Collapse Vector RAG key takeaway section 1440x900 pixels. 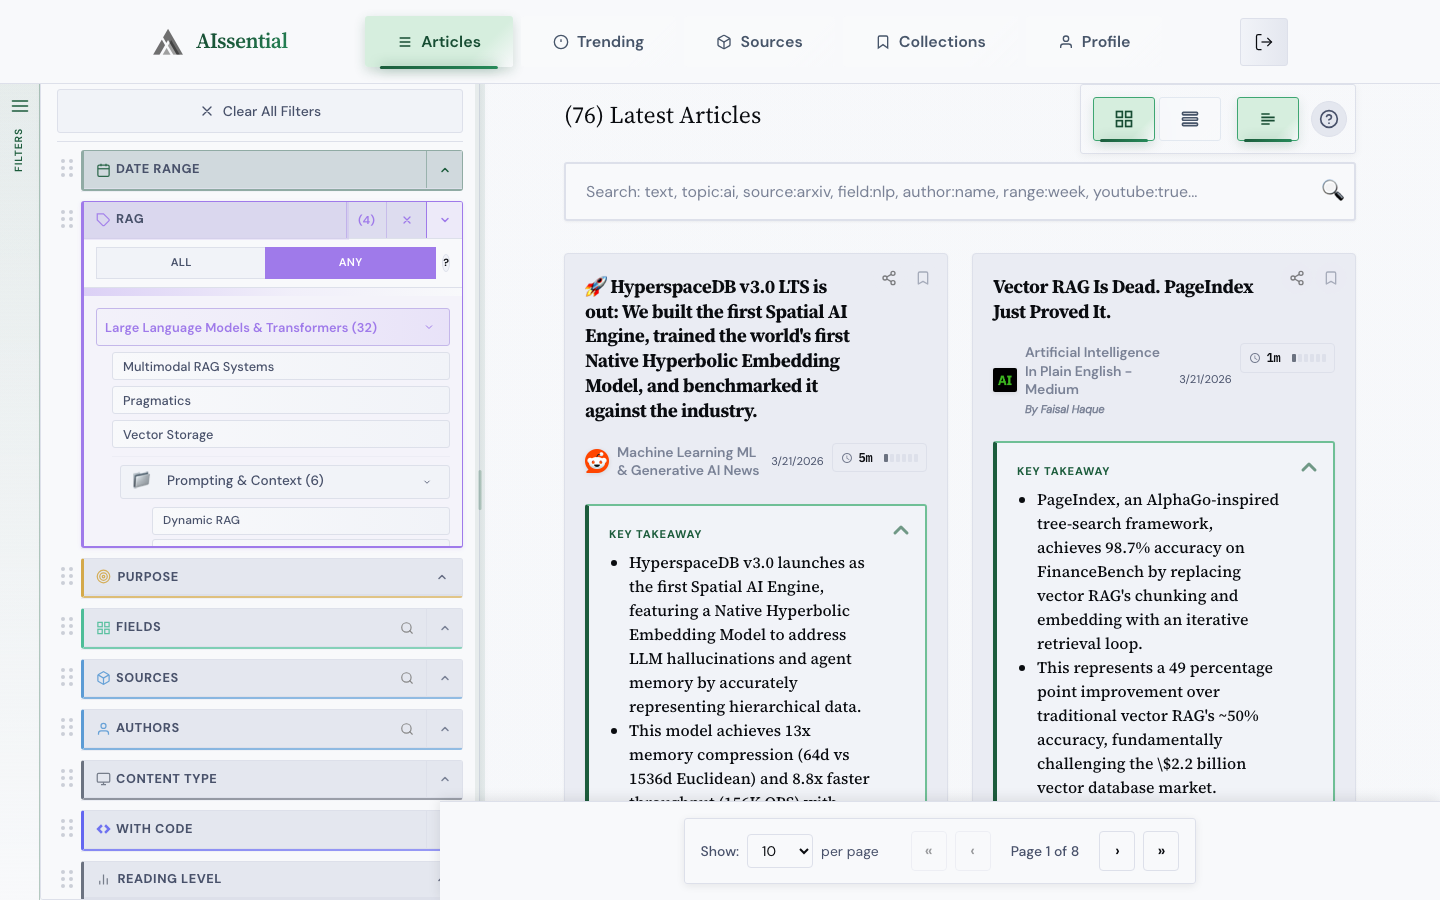1309,468
